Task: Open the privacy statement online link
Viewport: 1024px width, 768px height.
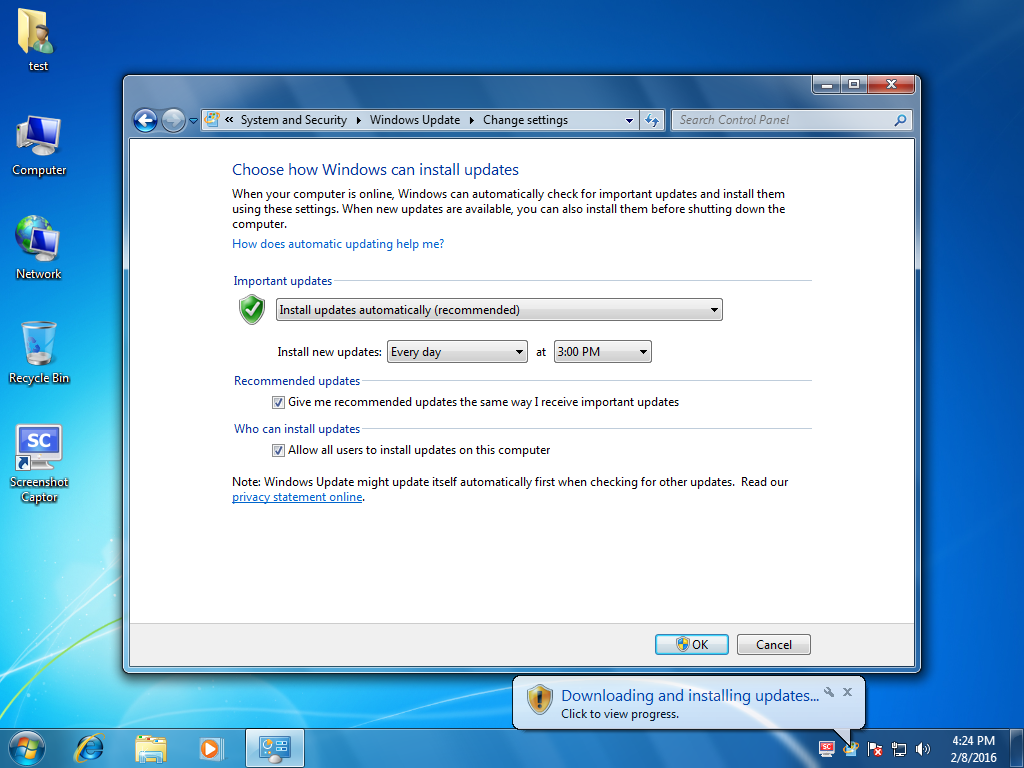Action: pos(297,497)
